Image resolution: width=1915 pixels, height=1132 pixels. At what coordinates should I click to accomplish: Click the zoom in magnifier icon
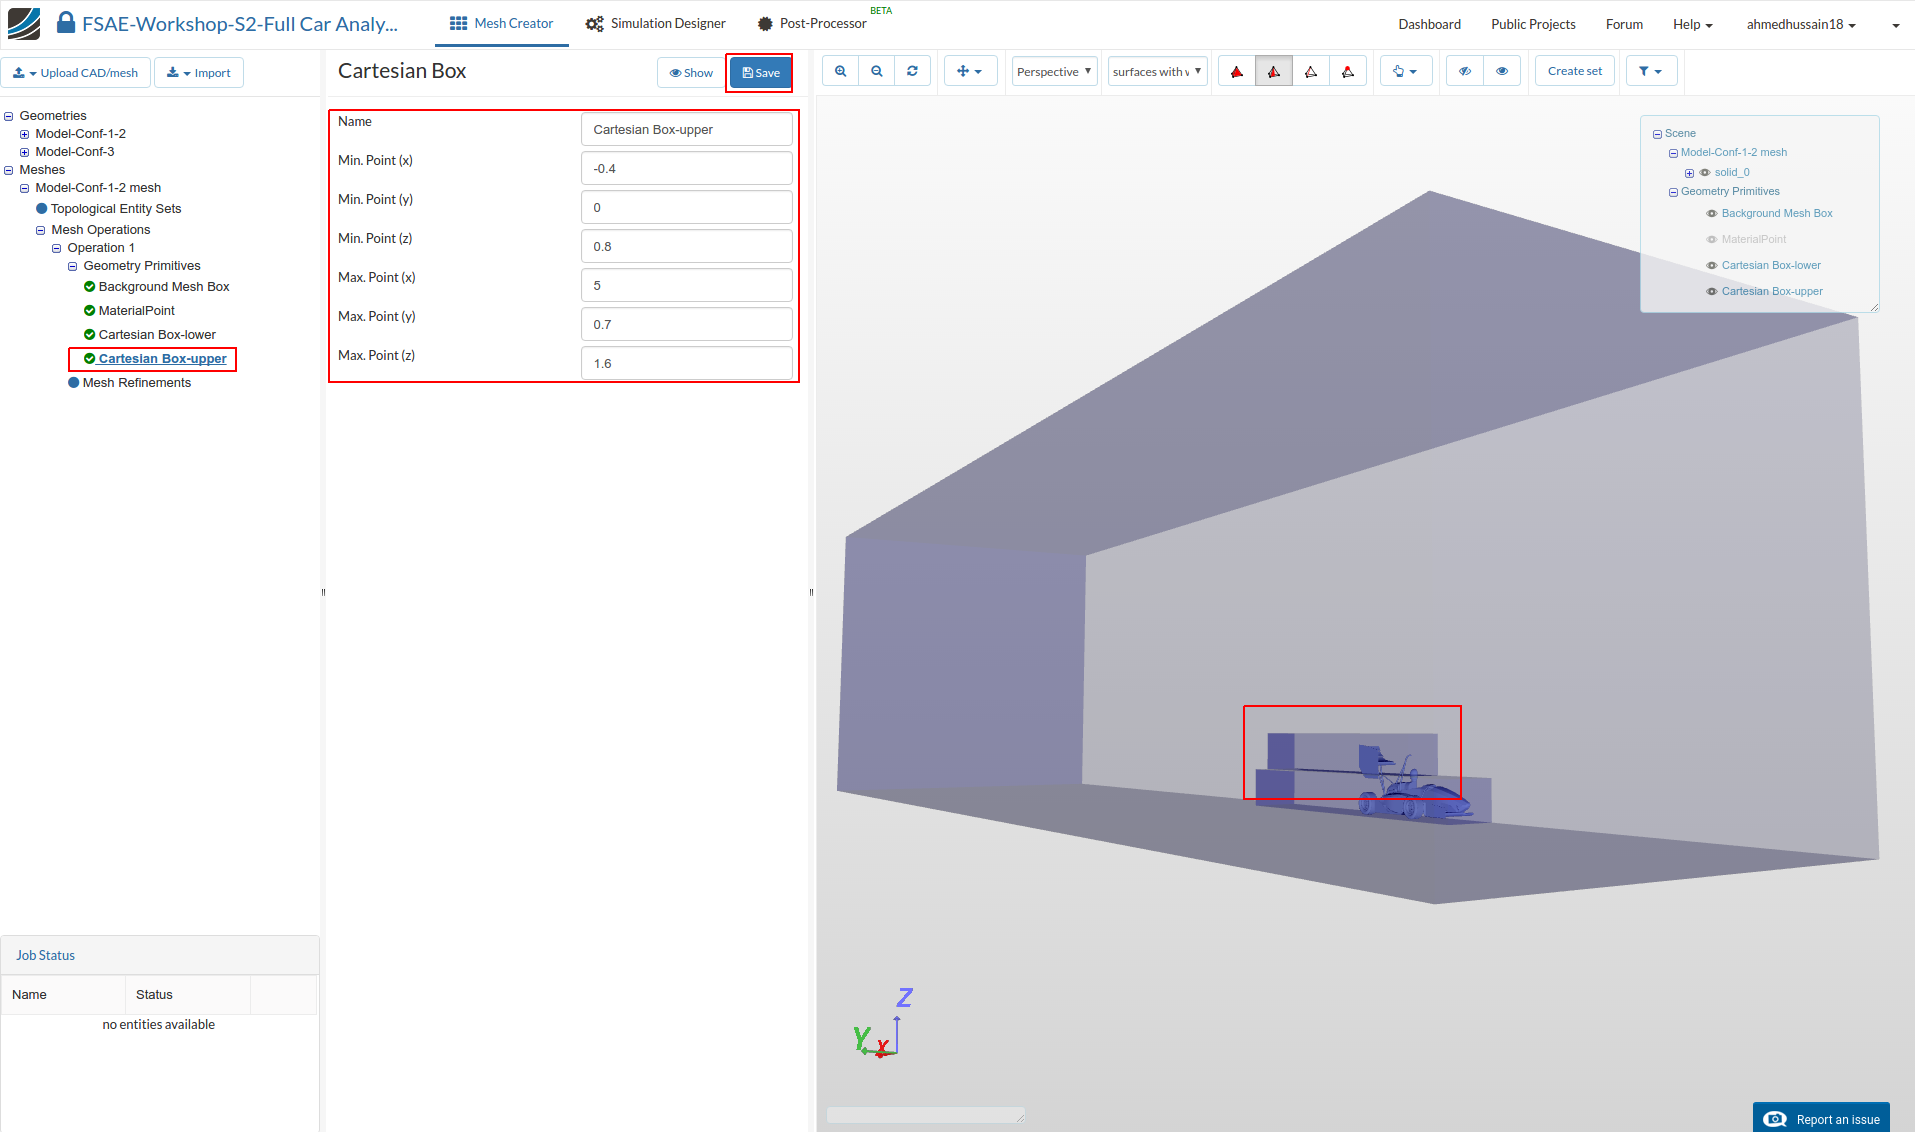coord(840,71)
